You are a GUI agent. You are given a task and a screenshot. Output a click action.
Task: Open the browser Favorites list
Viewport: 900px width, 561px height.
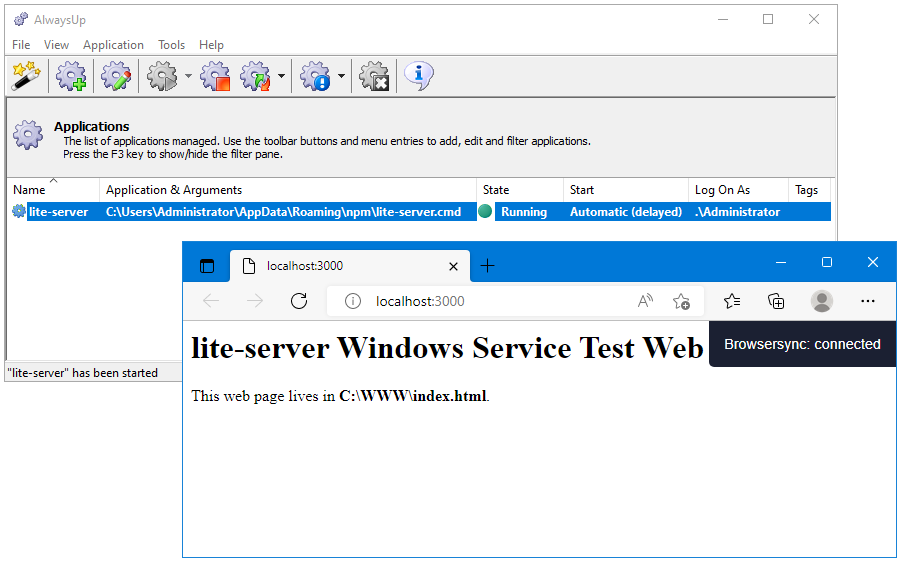[732, 301]
